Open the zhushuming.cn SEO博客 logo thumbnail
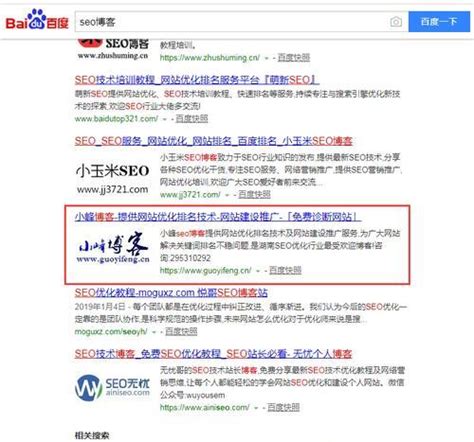 coord(113,50)
